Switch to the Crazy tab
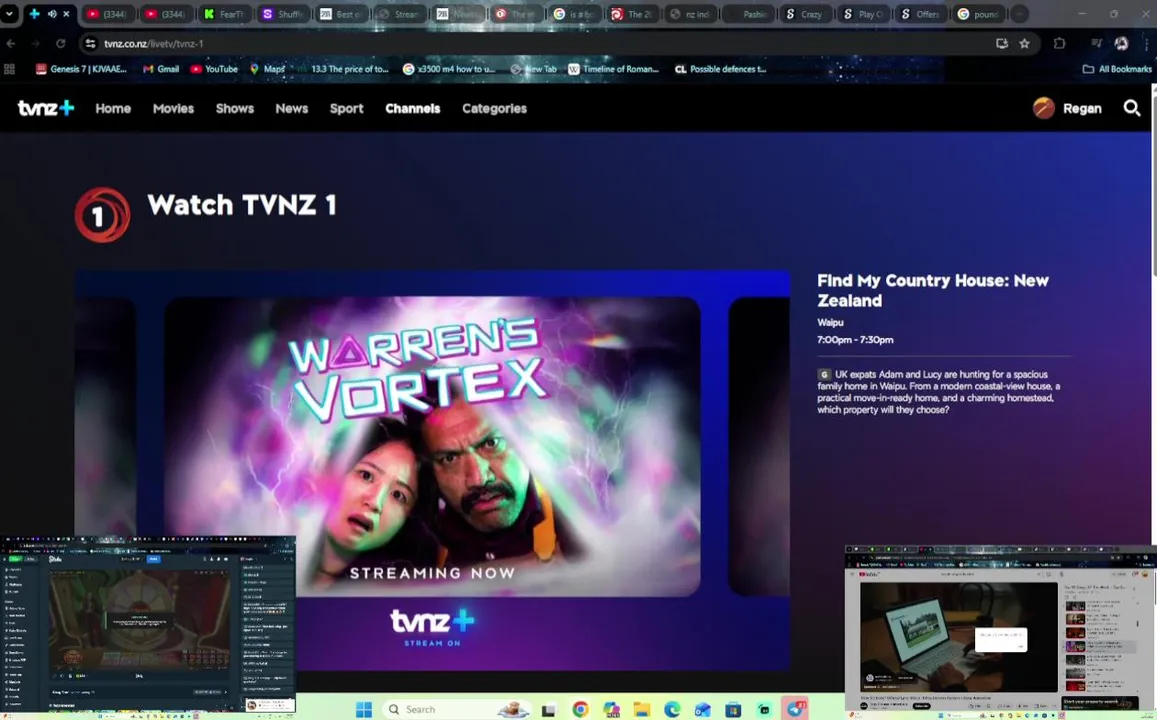The width and height of the screenshot is (1157, 720). point(804,14)
